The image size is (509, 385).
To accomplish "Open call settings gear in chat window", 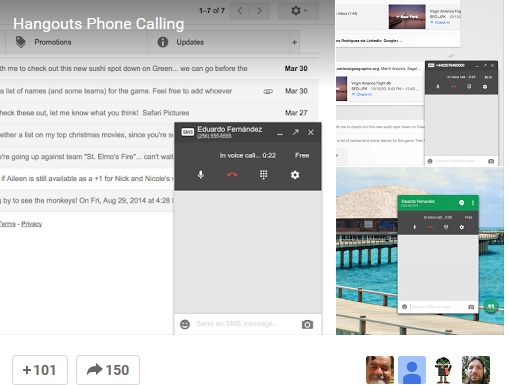I will click(x=295, y=175).
